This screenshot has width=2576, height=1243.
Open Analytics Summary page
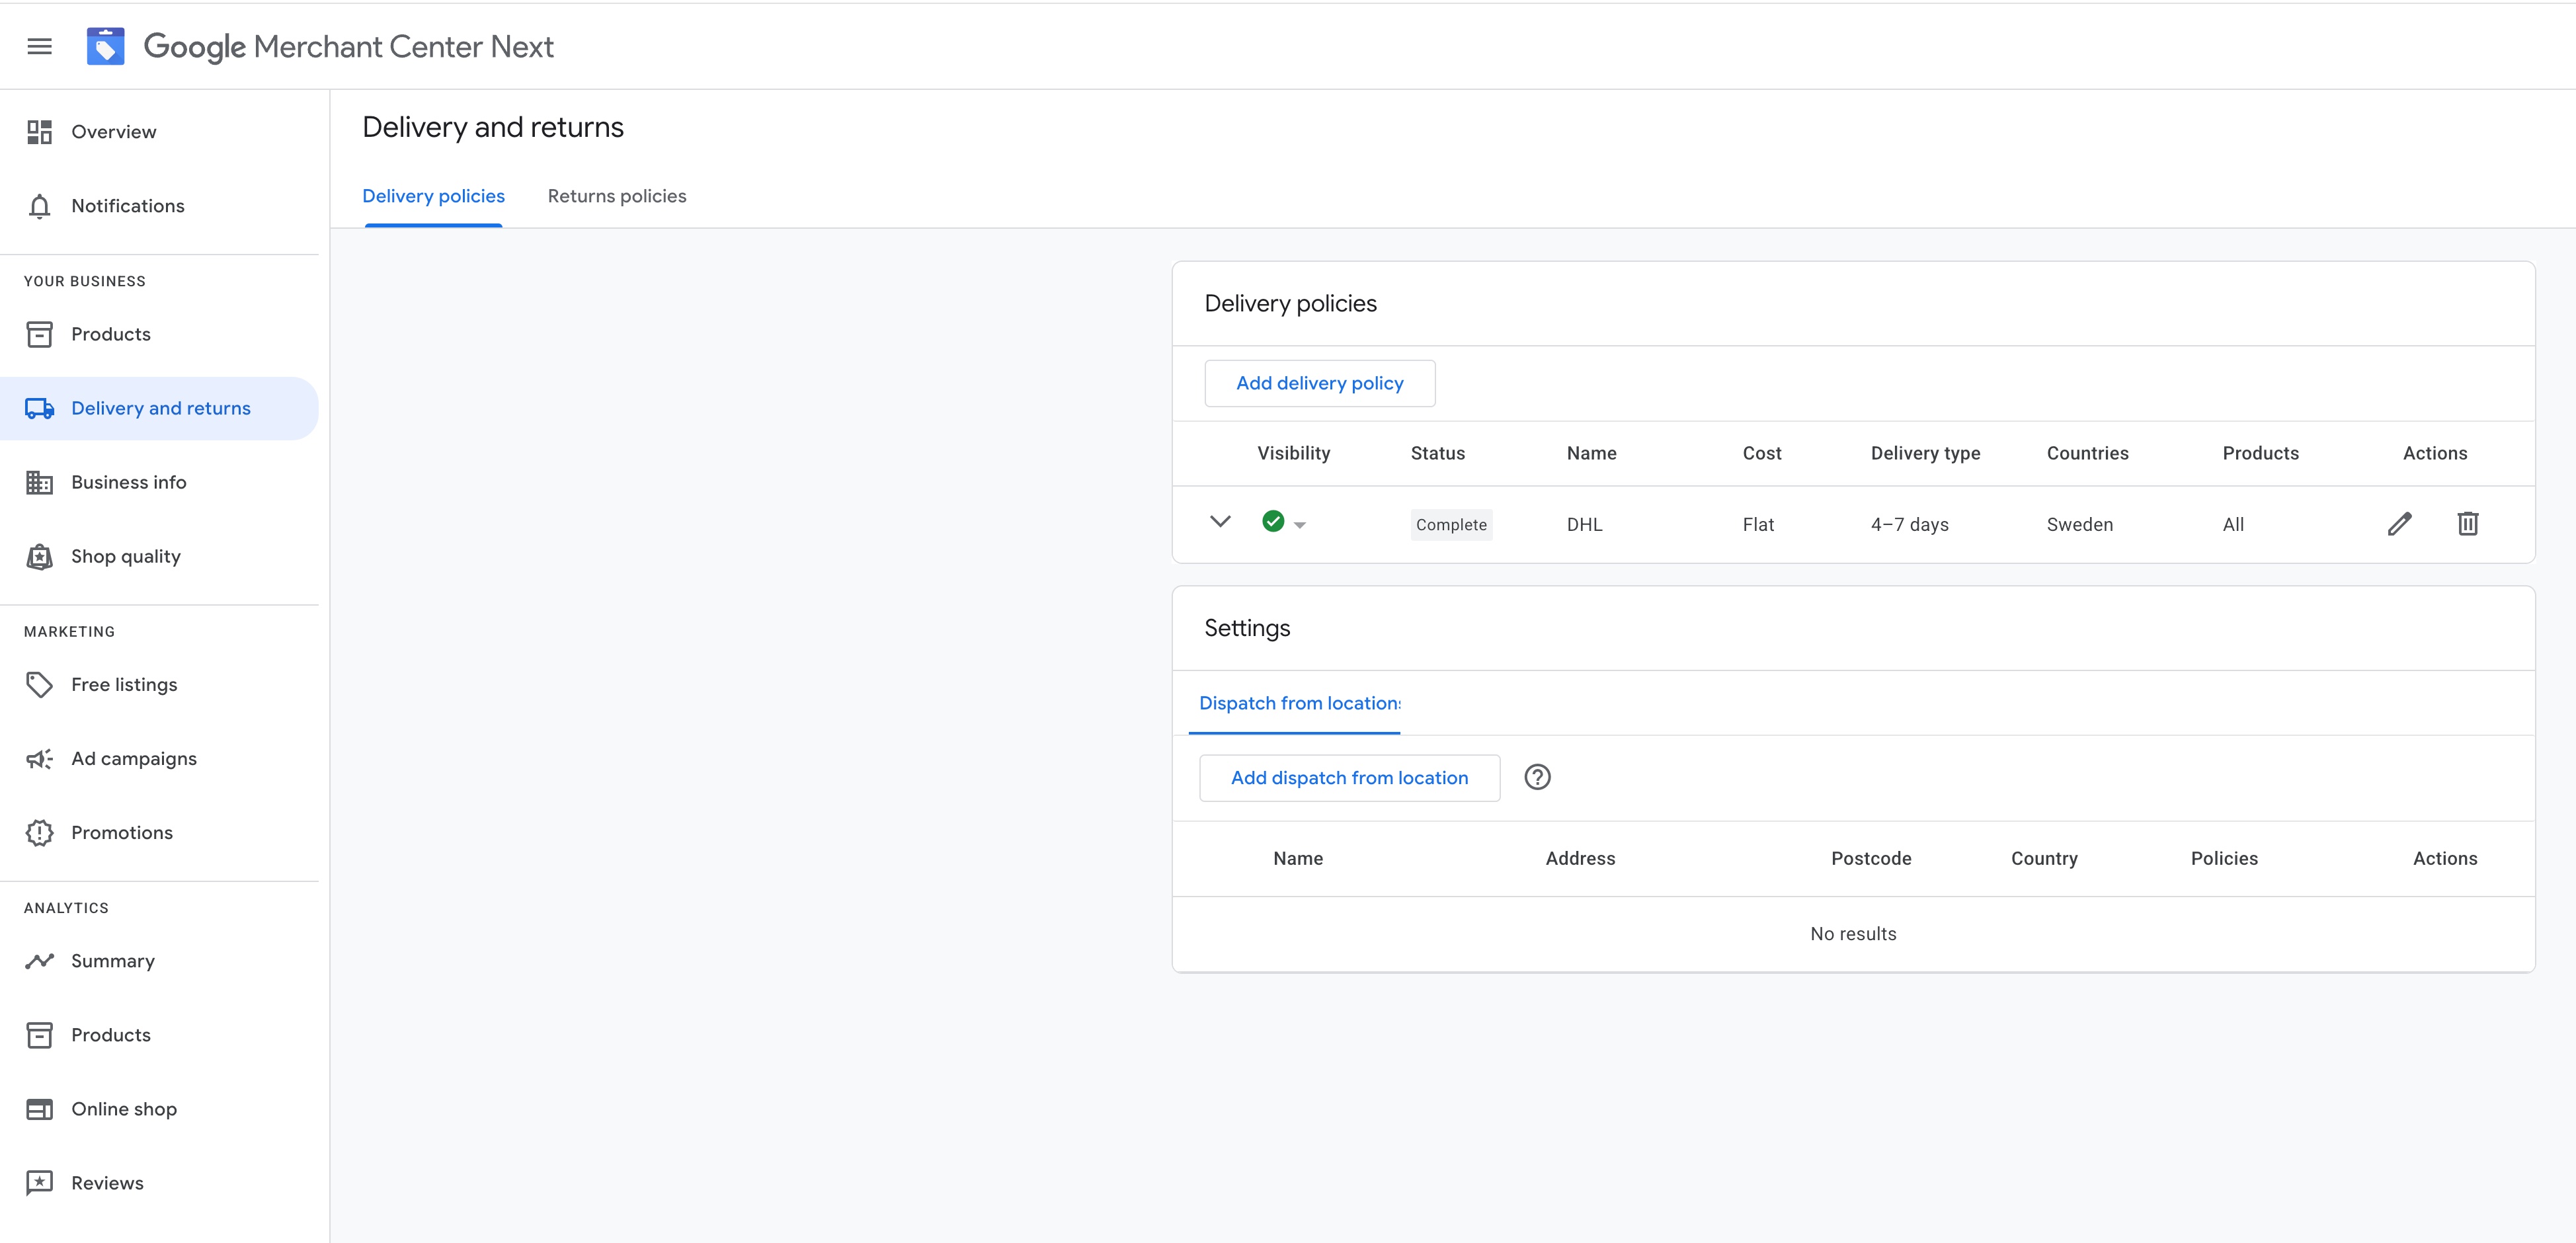[112, 961]
